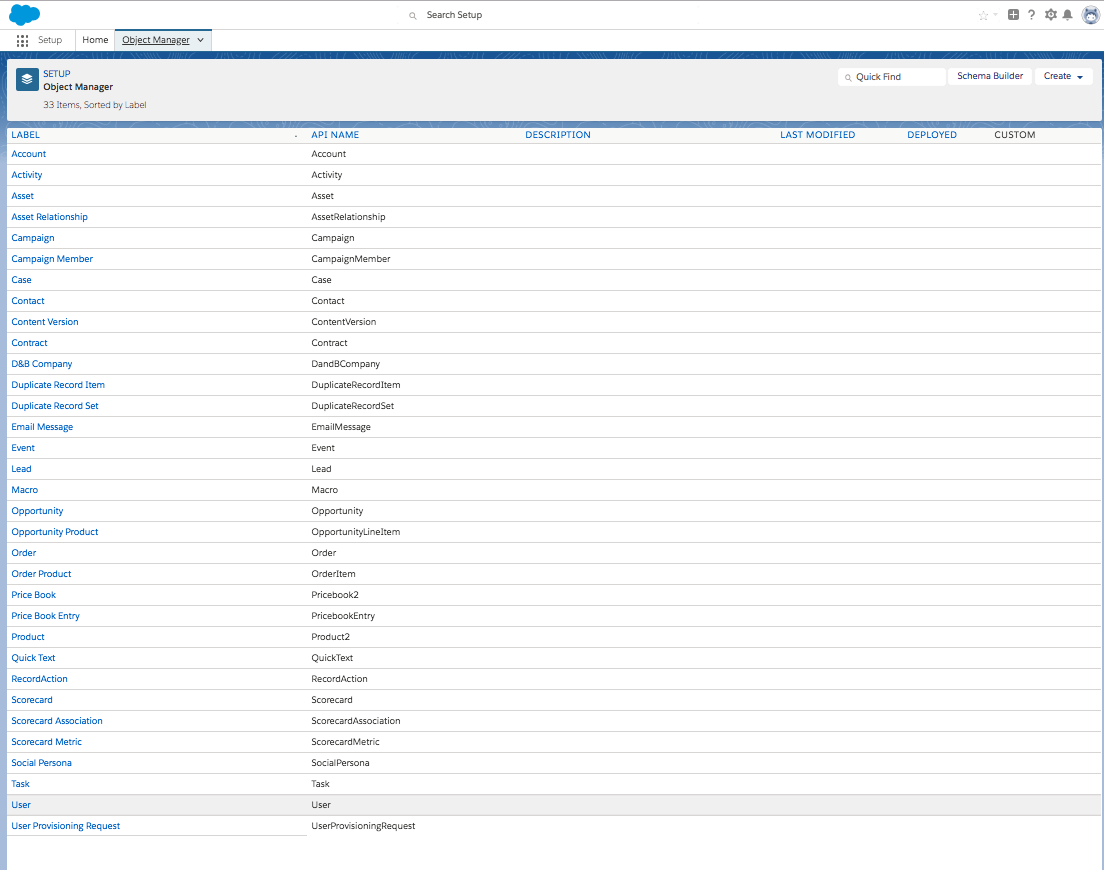This screenshot has height=870, width=1104.
Task: Open the Contract object
Action: 30,343
